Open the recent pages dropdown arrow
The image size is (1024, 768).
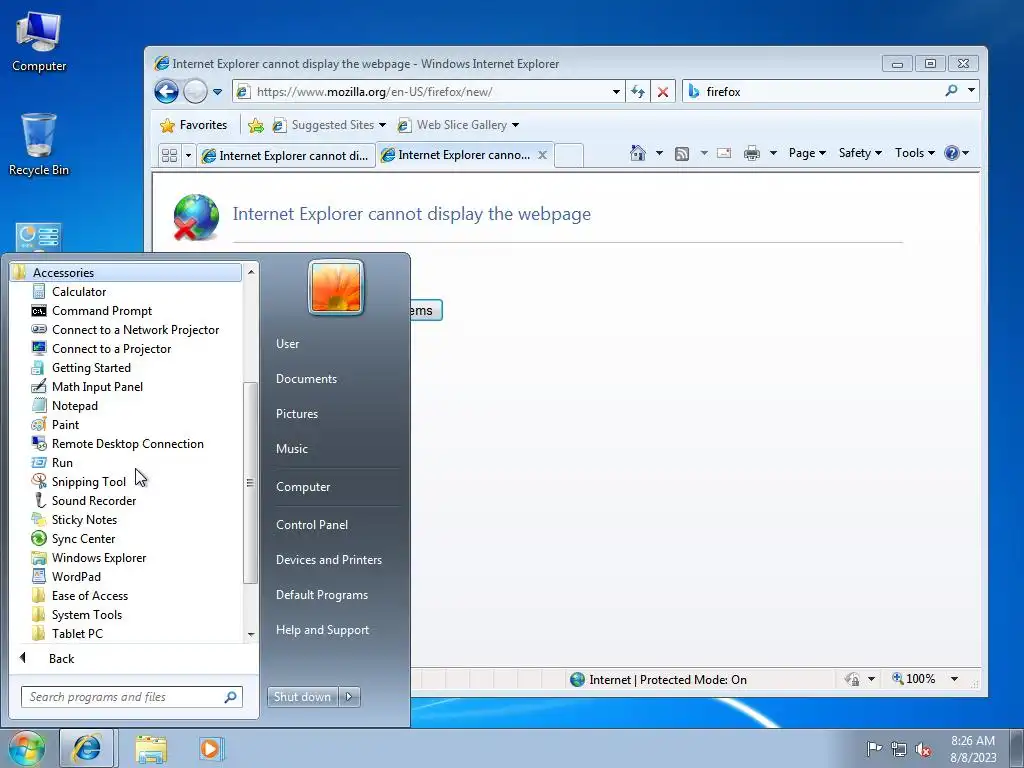(217, 92)
